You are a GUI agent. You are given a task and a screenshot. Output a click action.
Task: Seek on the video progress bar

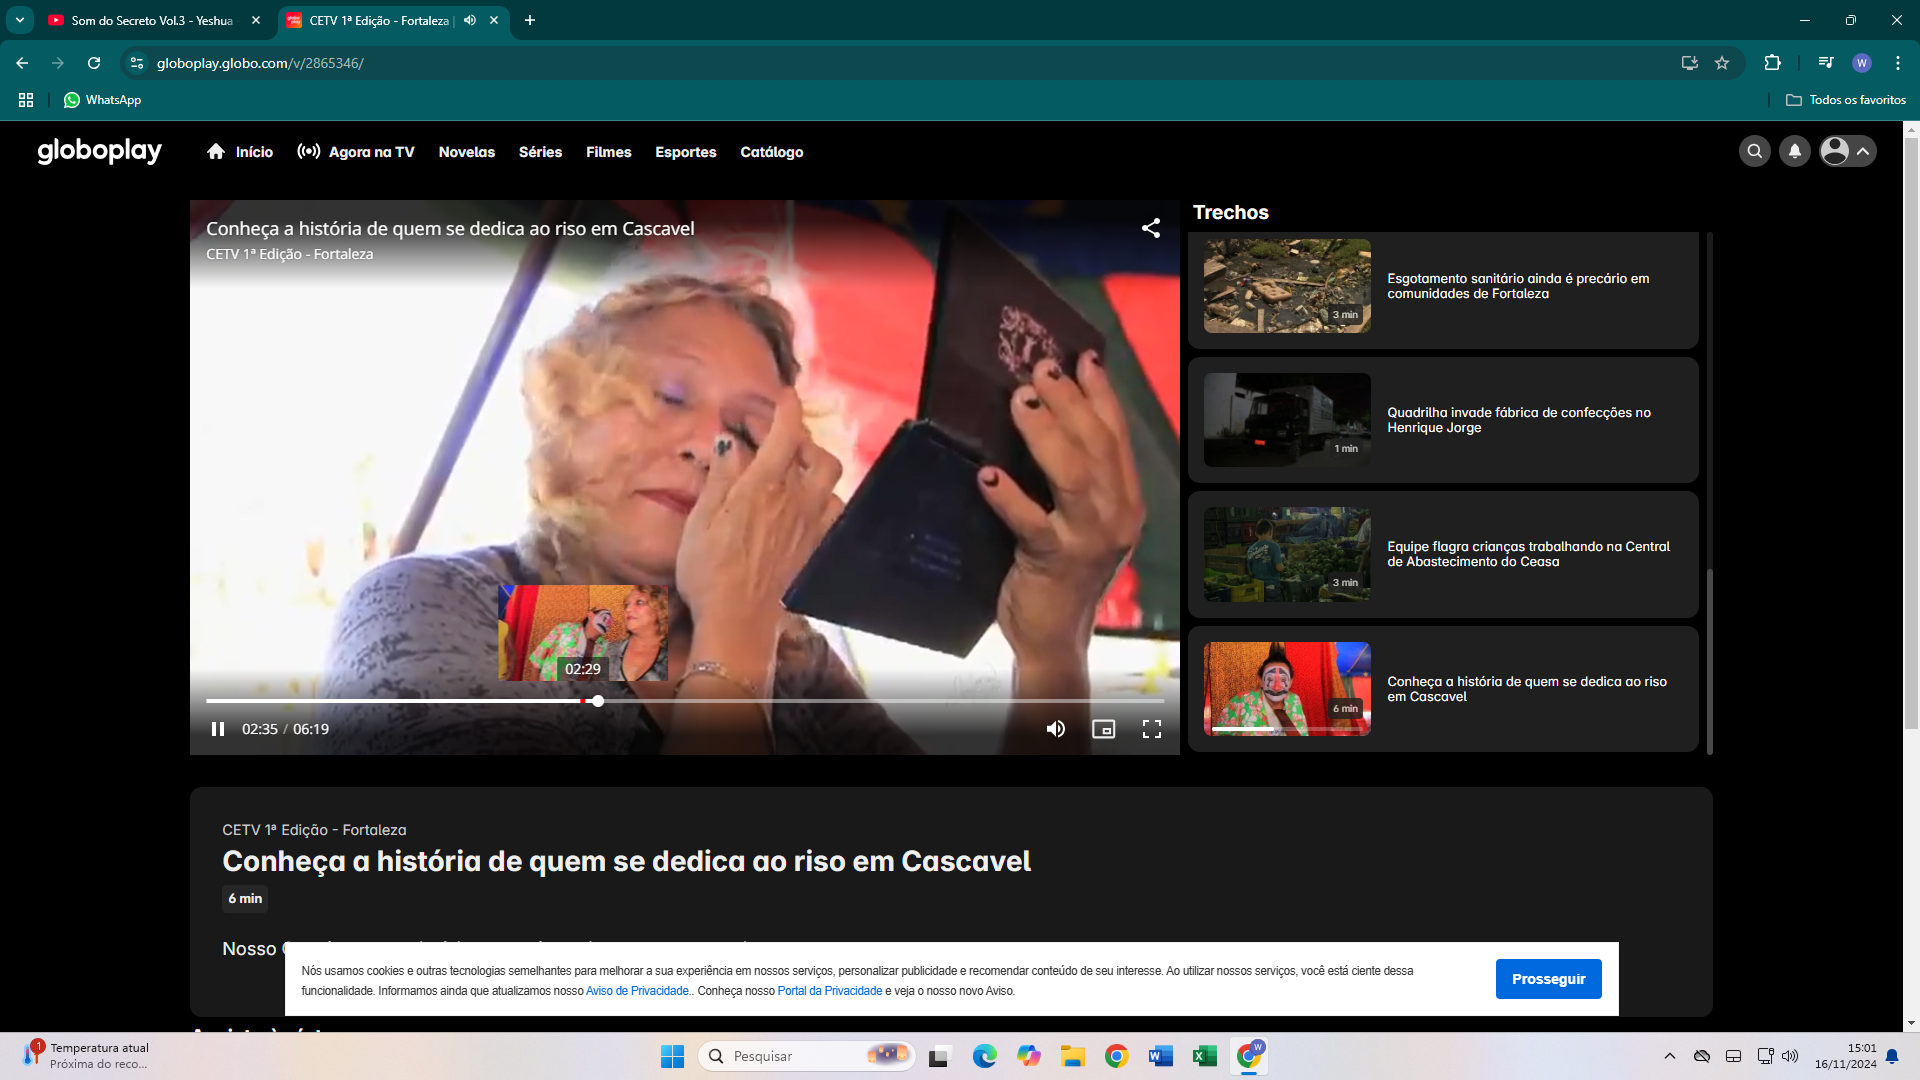tap(800, 701)
